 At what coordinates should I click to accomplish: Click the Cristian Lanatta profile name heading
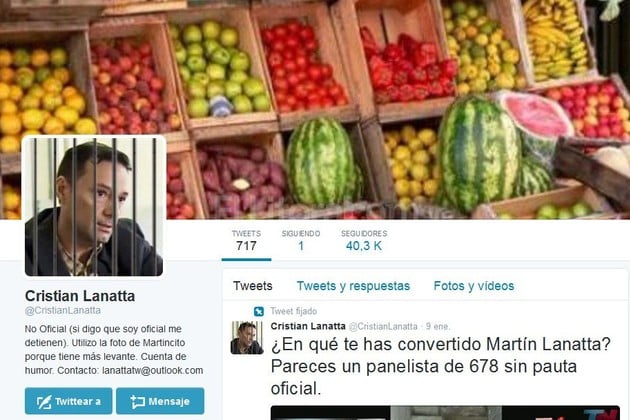(x=80, y=296)
